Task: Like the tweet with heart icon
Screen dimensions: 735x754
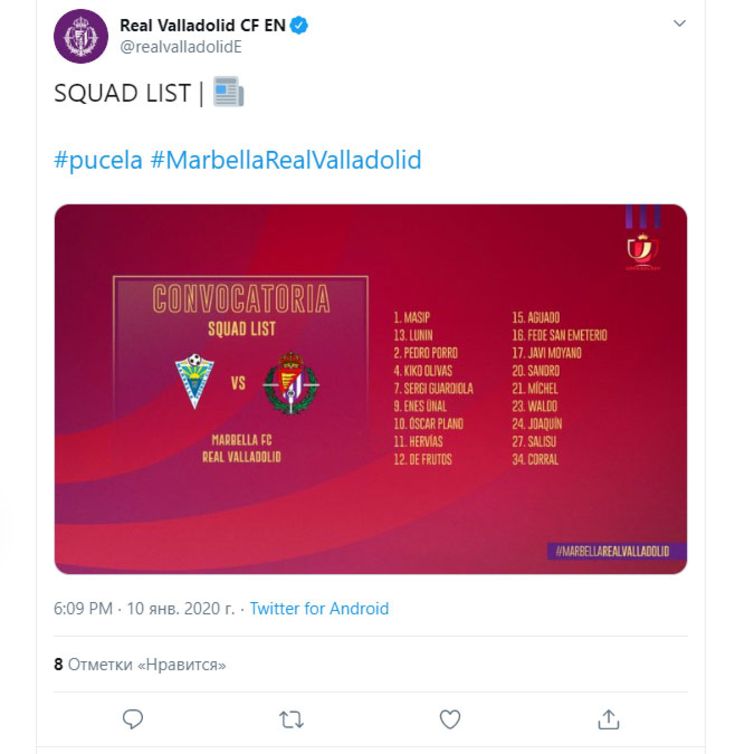Action: [450, 719]
